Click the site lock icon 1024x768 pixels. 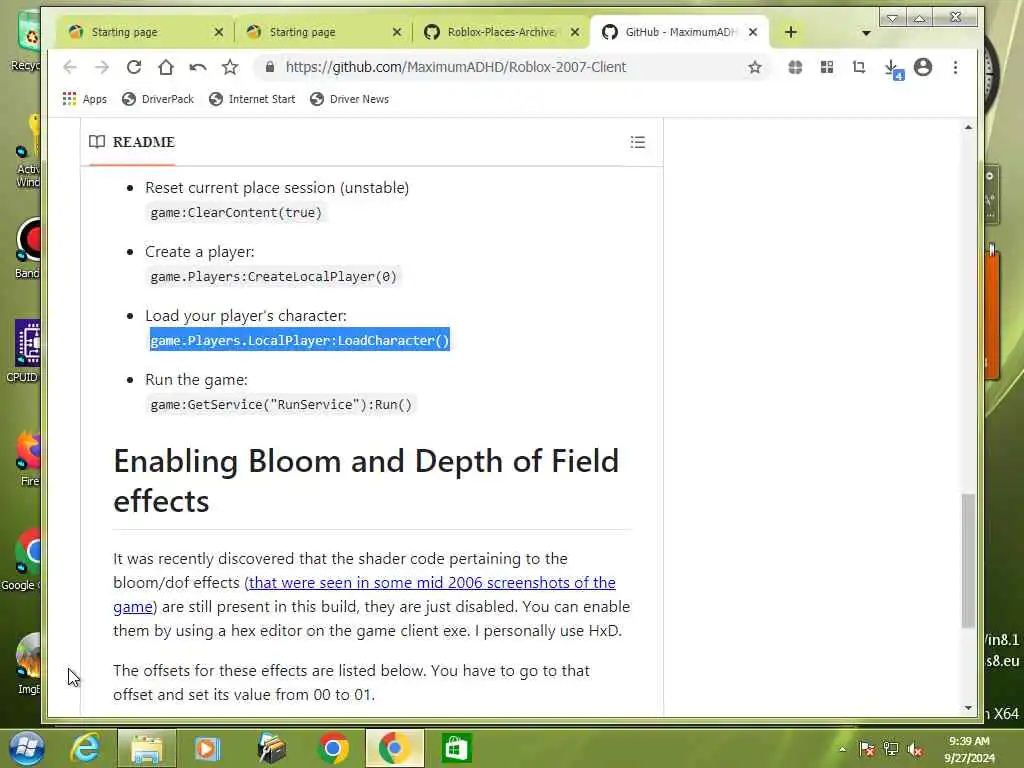click(270, 67)
